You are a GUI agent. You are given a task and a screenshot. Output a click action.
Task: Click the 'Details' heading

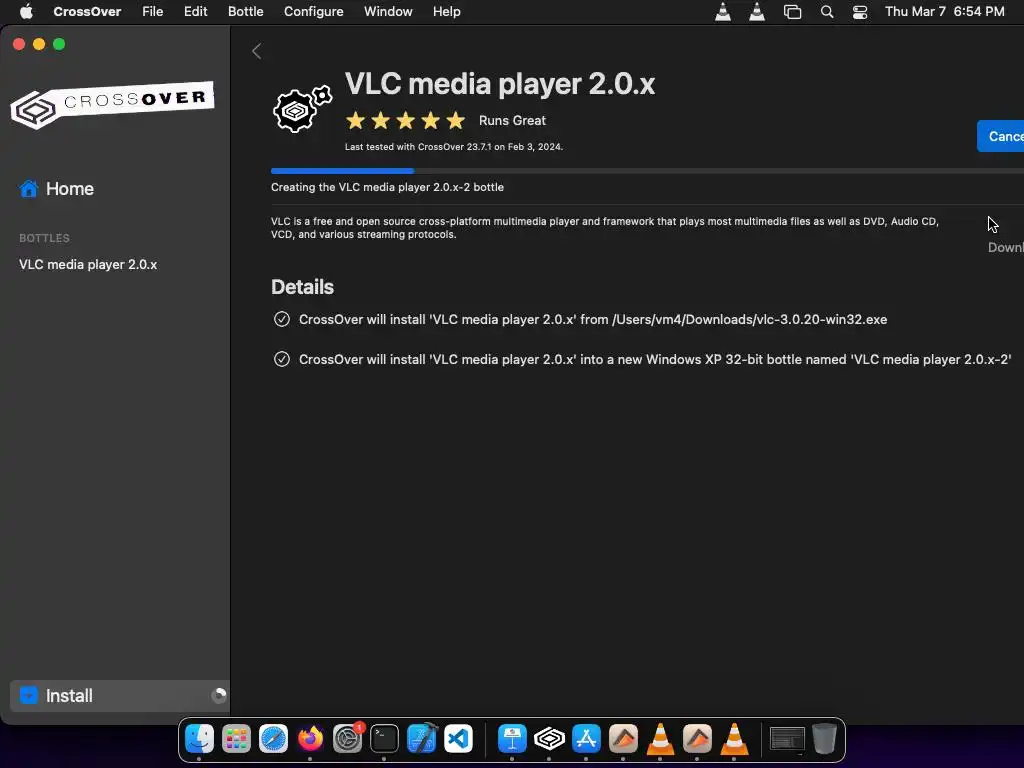pyautogui.click(x=302, y=287)
